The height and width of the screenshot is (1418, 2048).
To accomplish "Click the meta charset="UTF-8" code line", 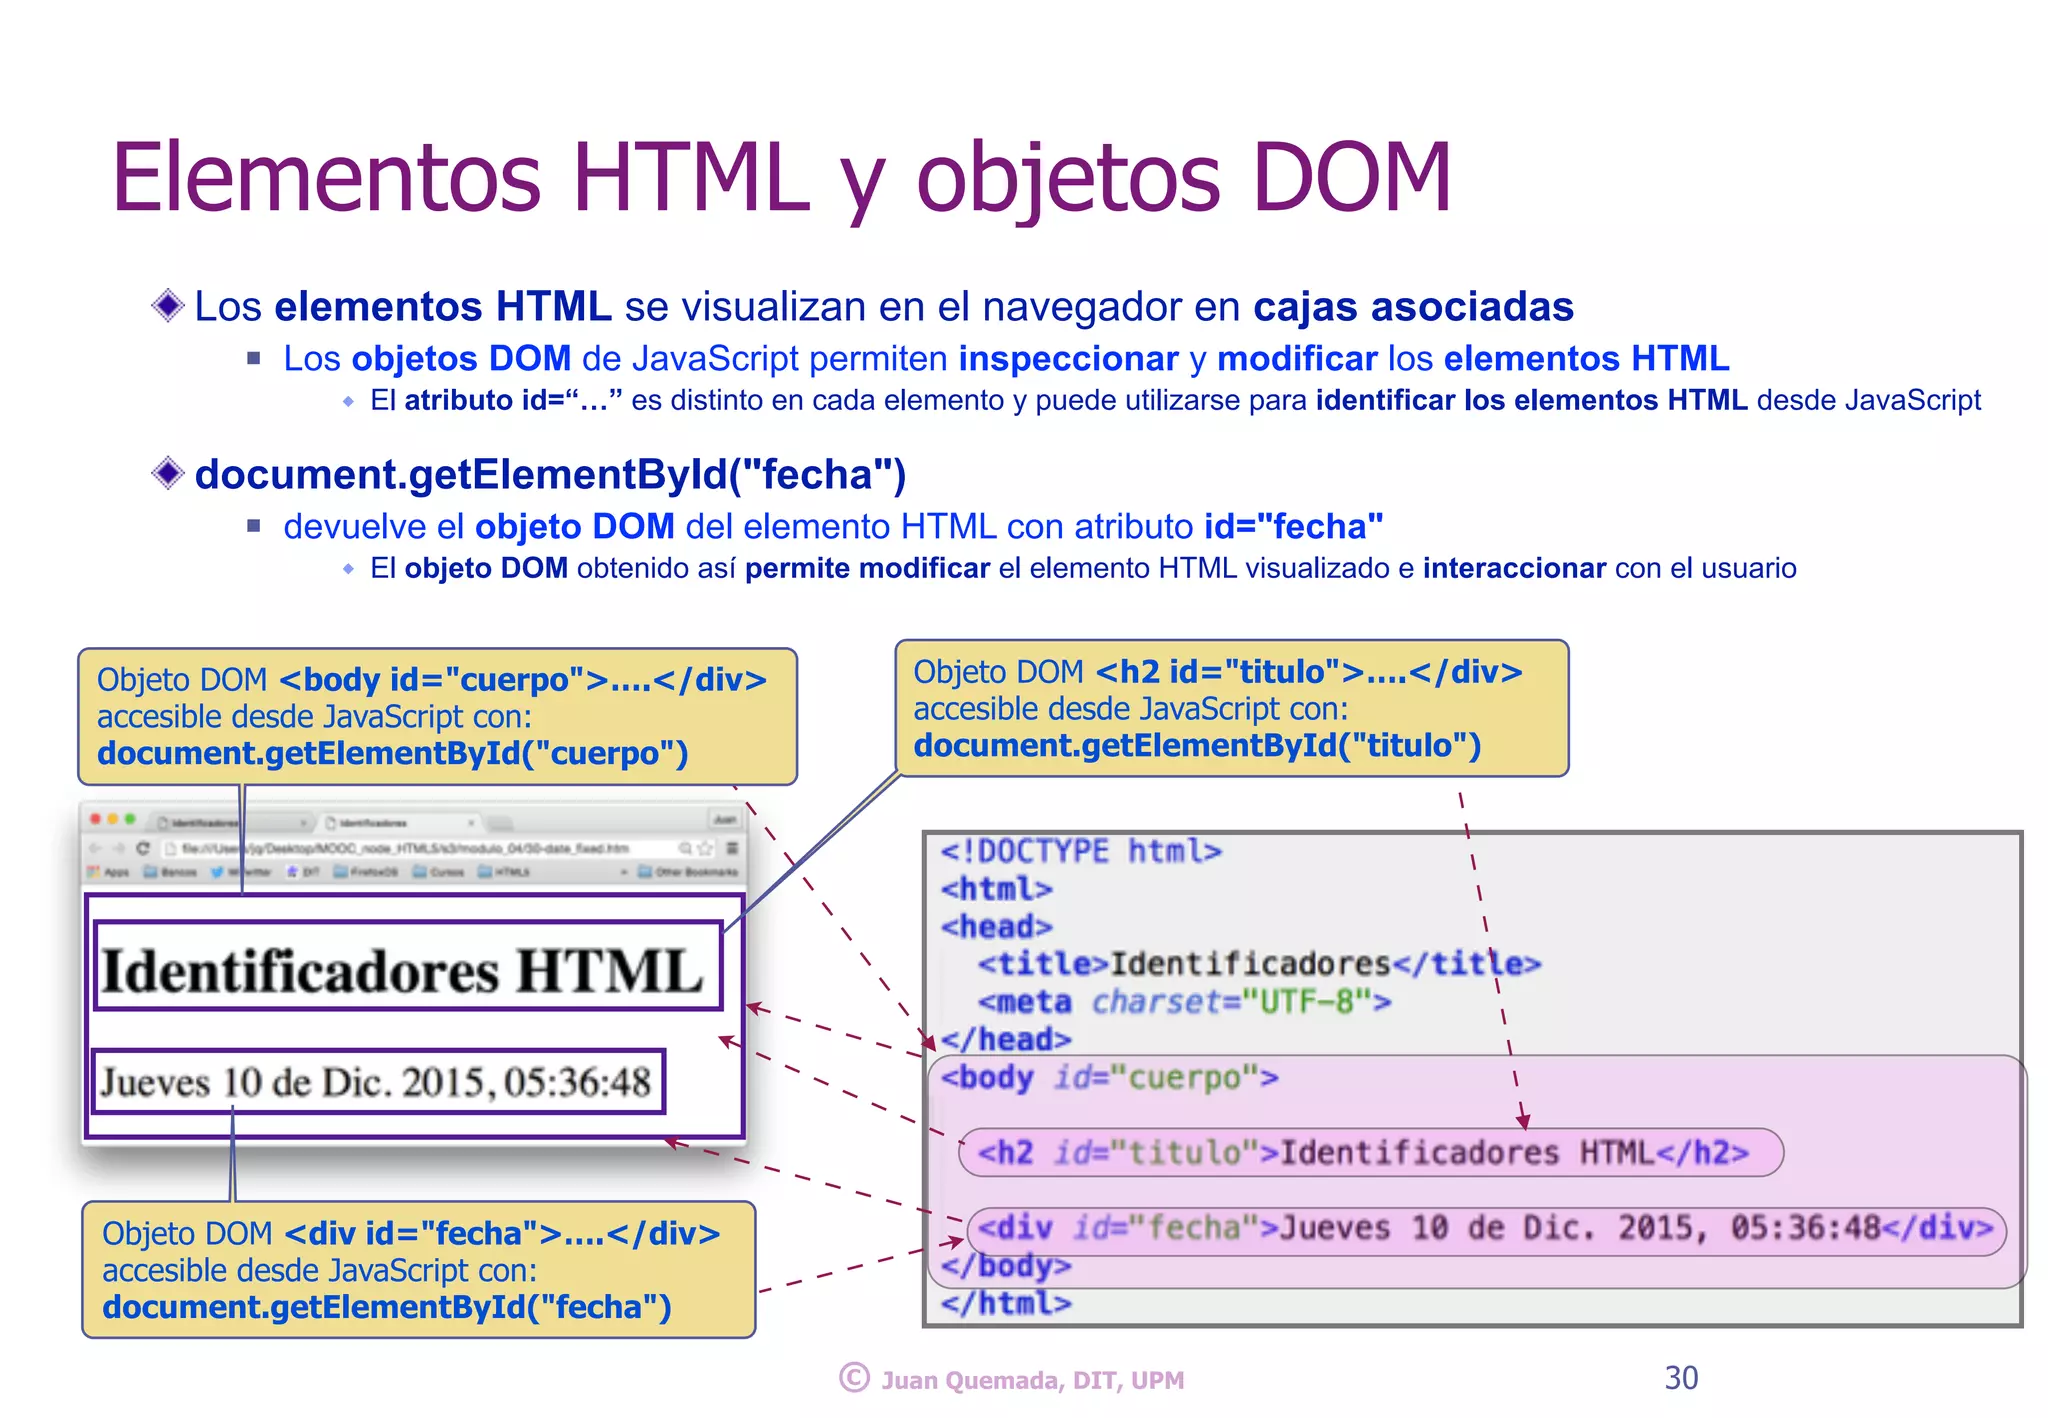I will [x=1184, y=1001].
